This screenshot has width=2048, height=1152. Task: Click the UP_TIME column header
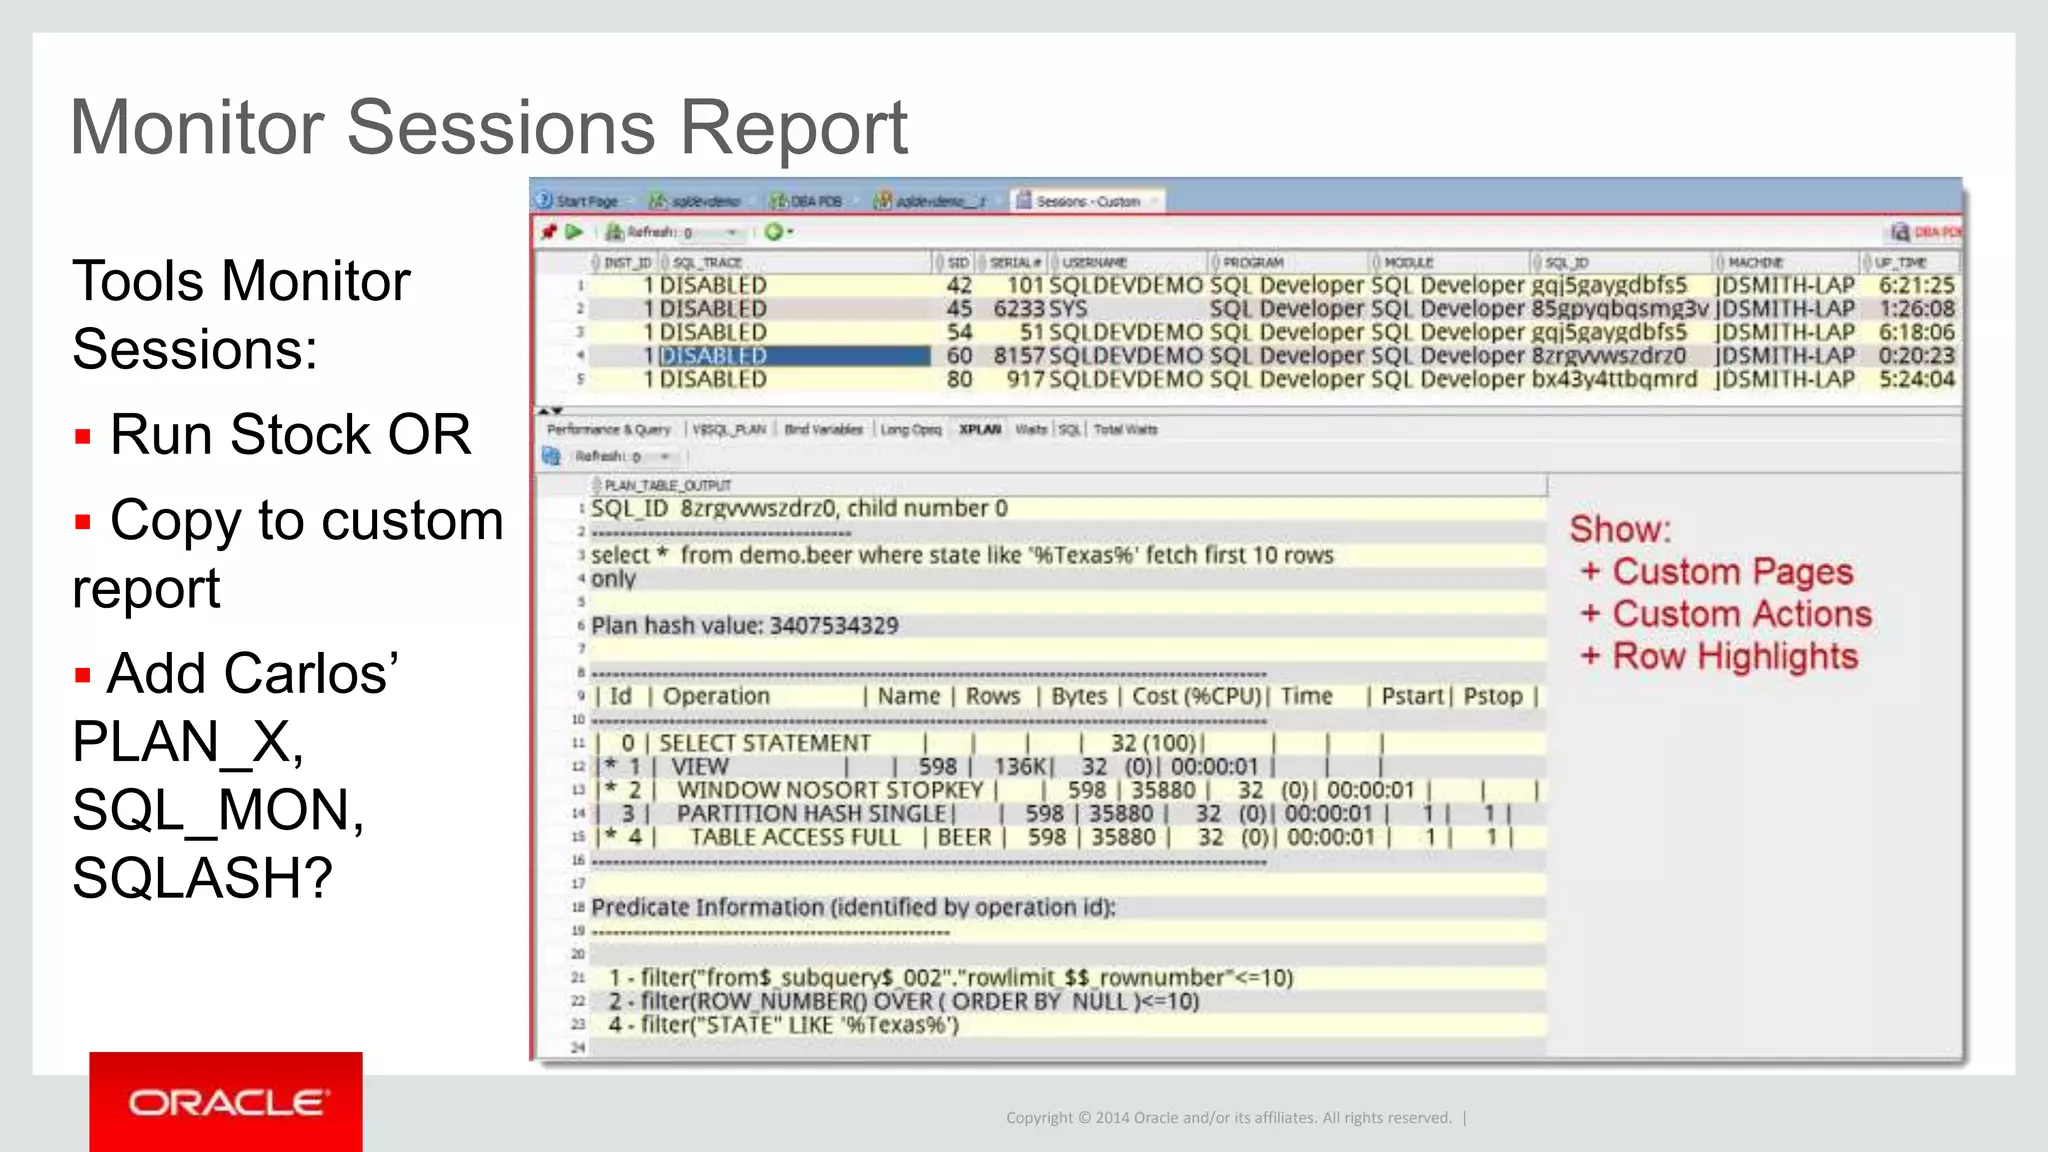(x=1899, y=262)
